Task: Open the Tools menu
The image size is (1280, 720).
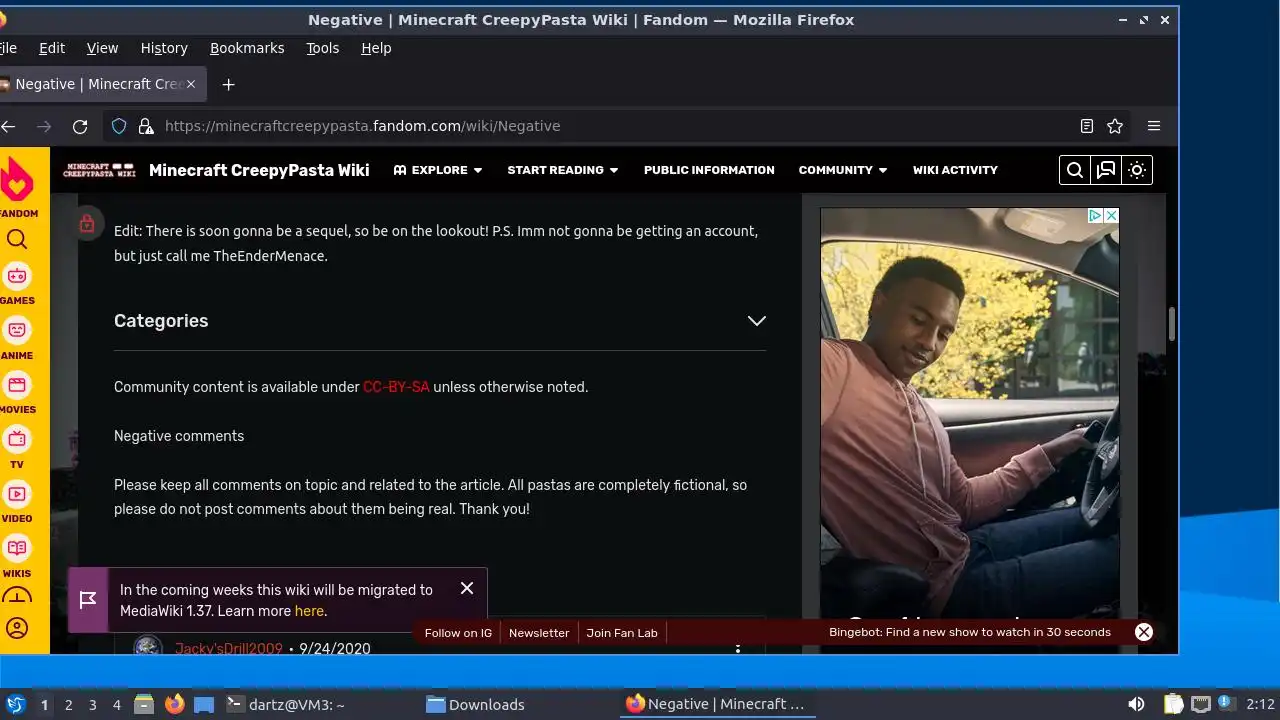Action: [x=322, y=48]
